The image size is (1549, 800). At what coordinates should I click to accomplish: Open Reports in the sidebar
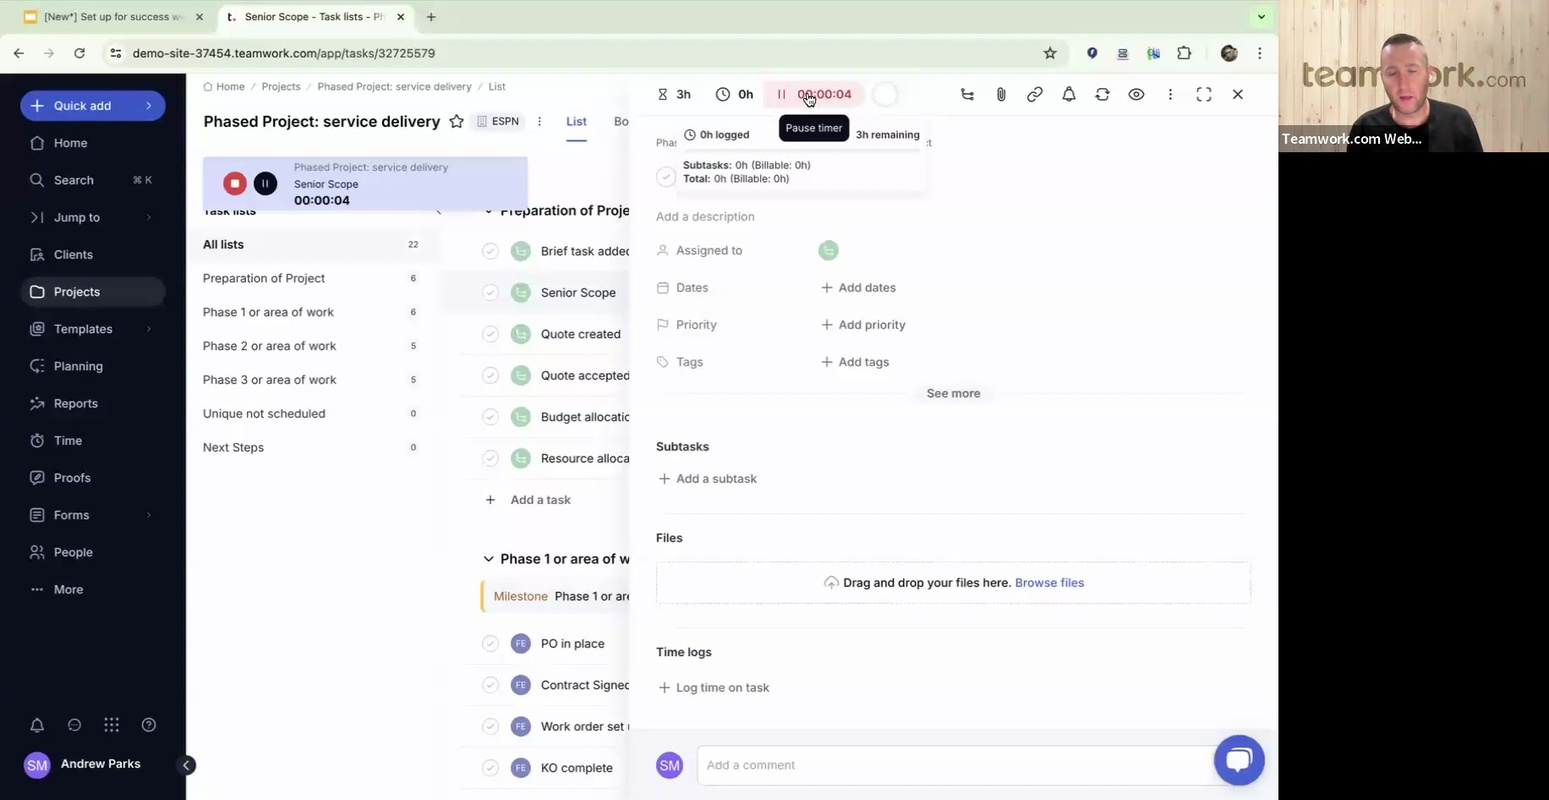76,403
